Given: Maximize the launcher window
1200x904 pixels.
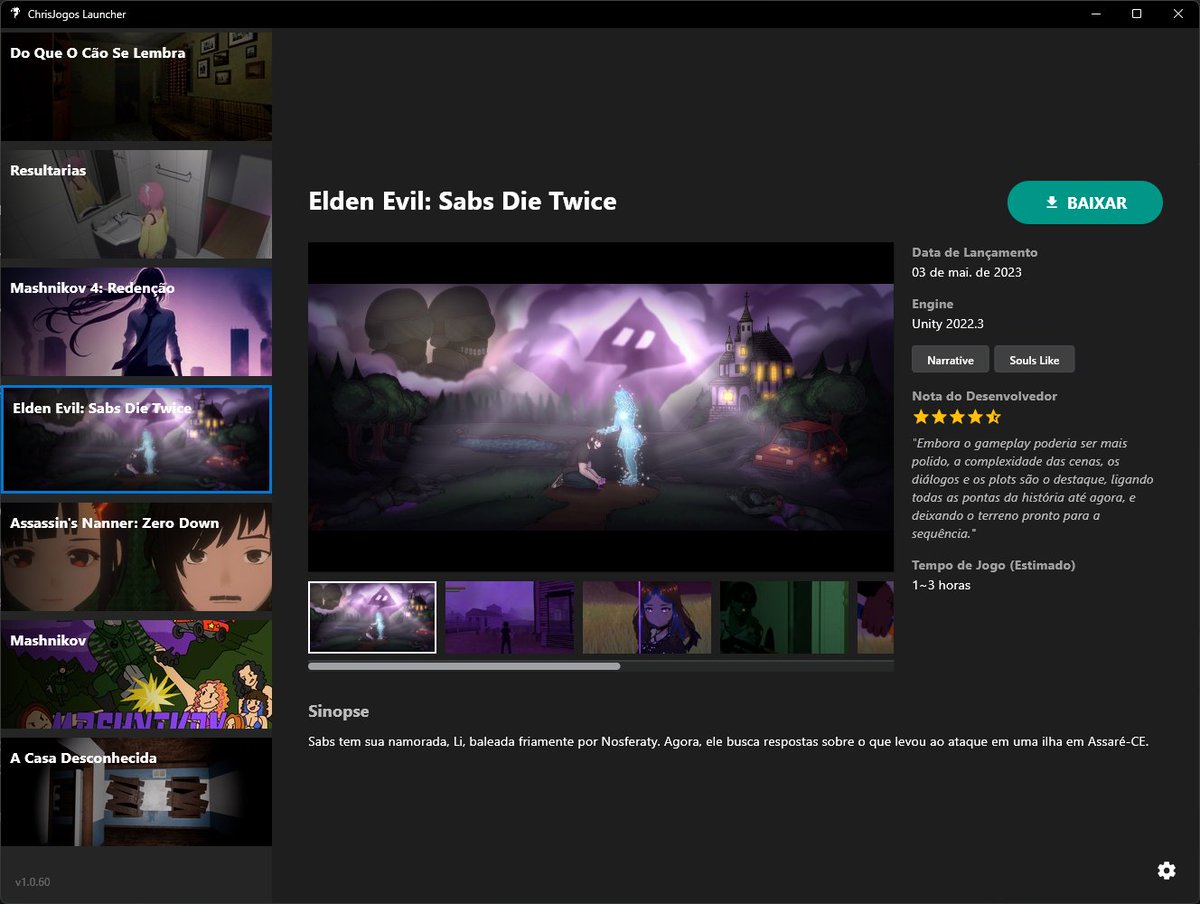Looking at the screenshot, I should [x=1136, y=14].
